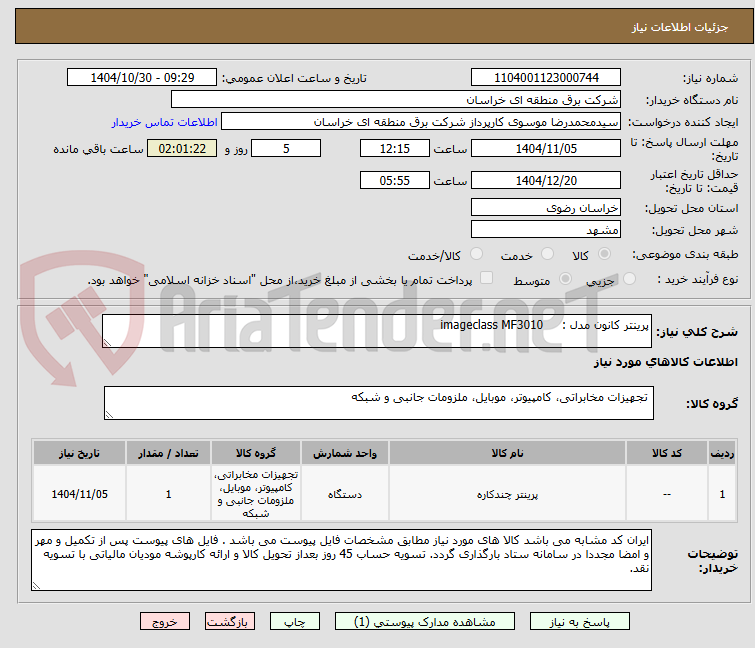Image resolution: width=755 pixels, height=648 pixels.
Task: Click the general description textarea with imageclass MF3010
Action: point(377,331)
